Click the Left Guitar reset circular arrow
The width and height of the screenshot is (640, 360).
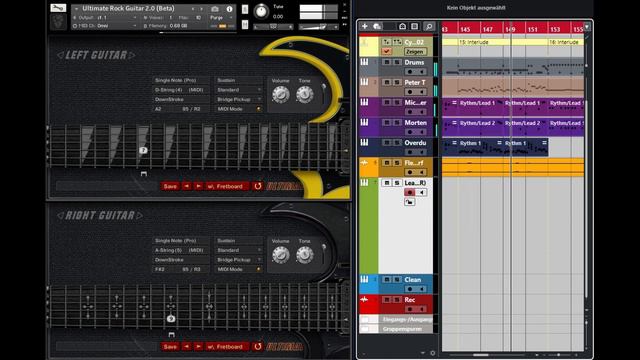tap(258, 187)
